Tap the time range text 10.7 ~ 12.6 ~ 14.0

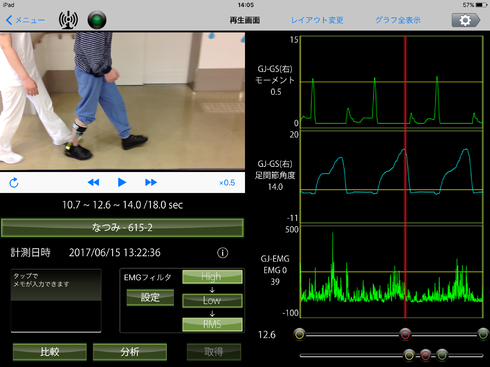[122, 205]
